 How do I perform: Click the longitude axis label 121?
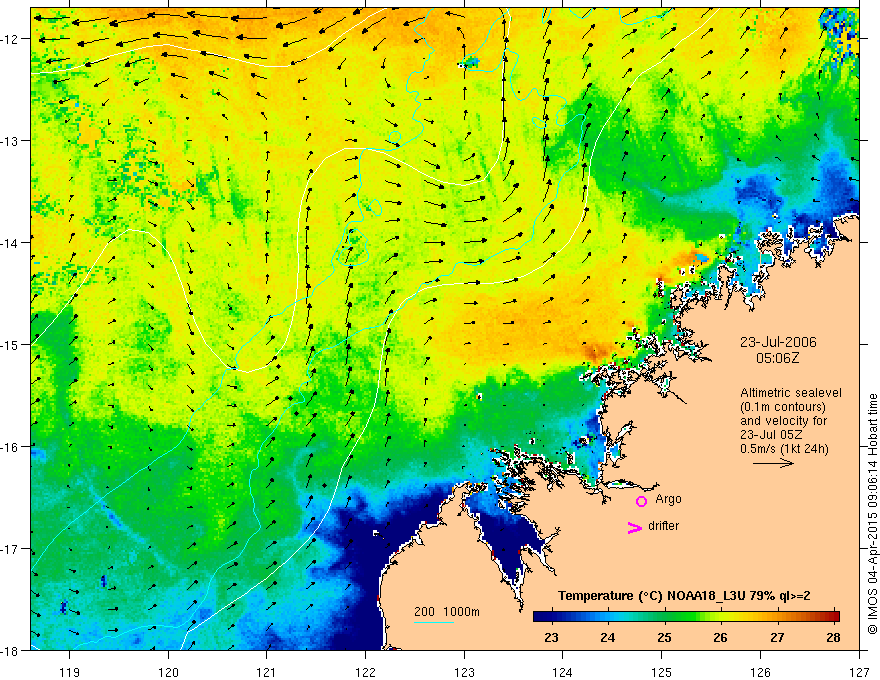point(267,672)
